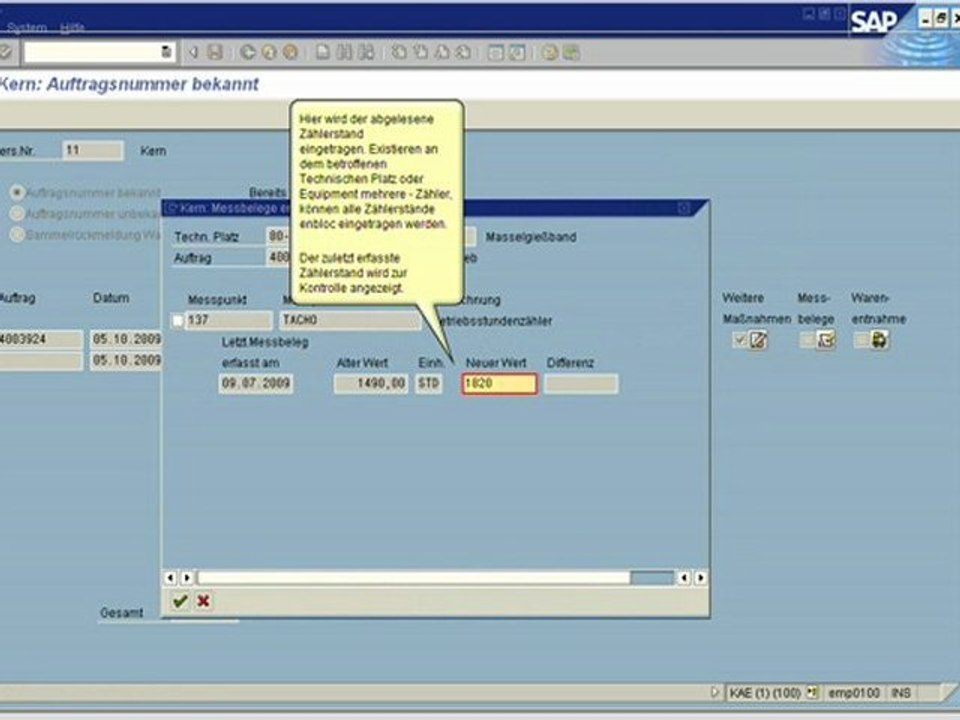Viewport: 960px width, 720px height.
Task: Jump to last page with the toolbar icon
Action: pyautogui.click(x=463, y=53)
